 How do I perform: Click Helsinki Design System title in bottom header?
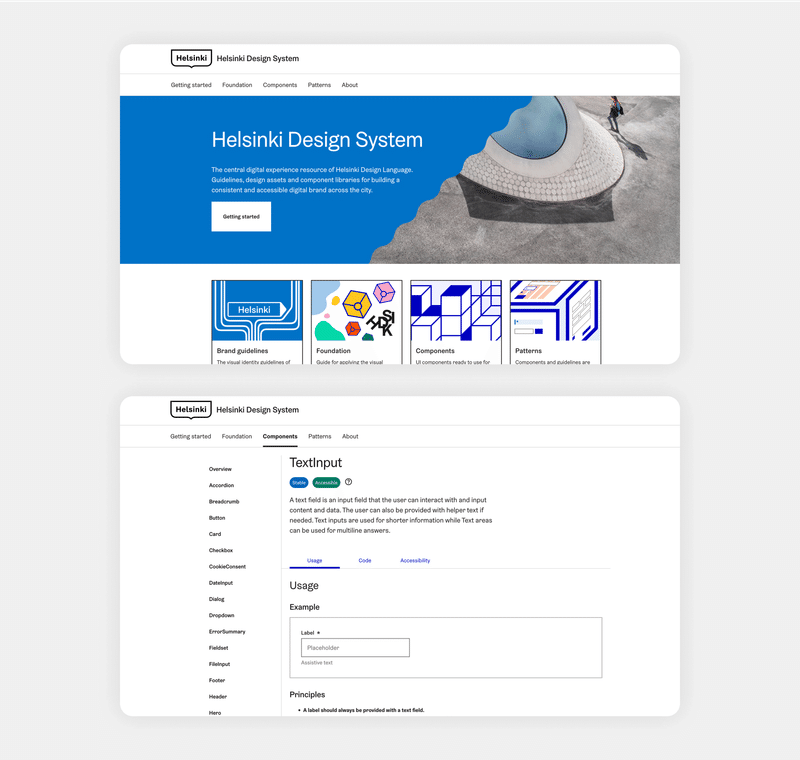[258, 410]
